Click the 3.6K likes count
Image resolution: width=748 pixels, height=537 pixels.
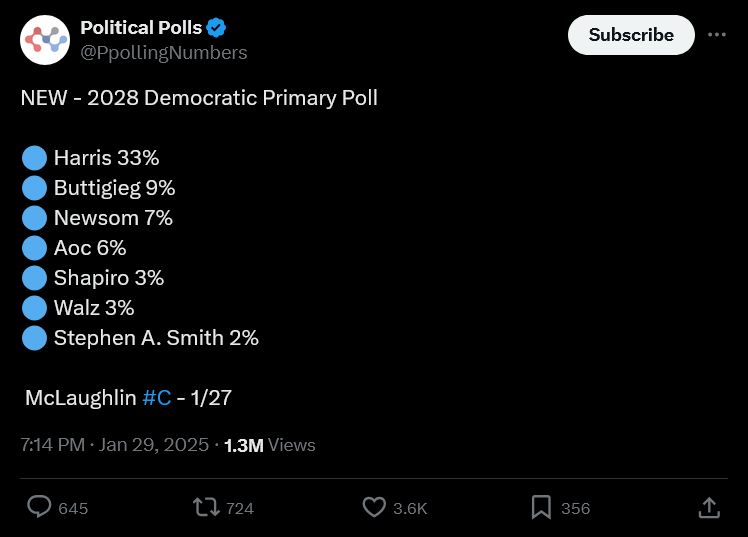click(410, 508)
